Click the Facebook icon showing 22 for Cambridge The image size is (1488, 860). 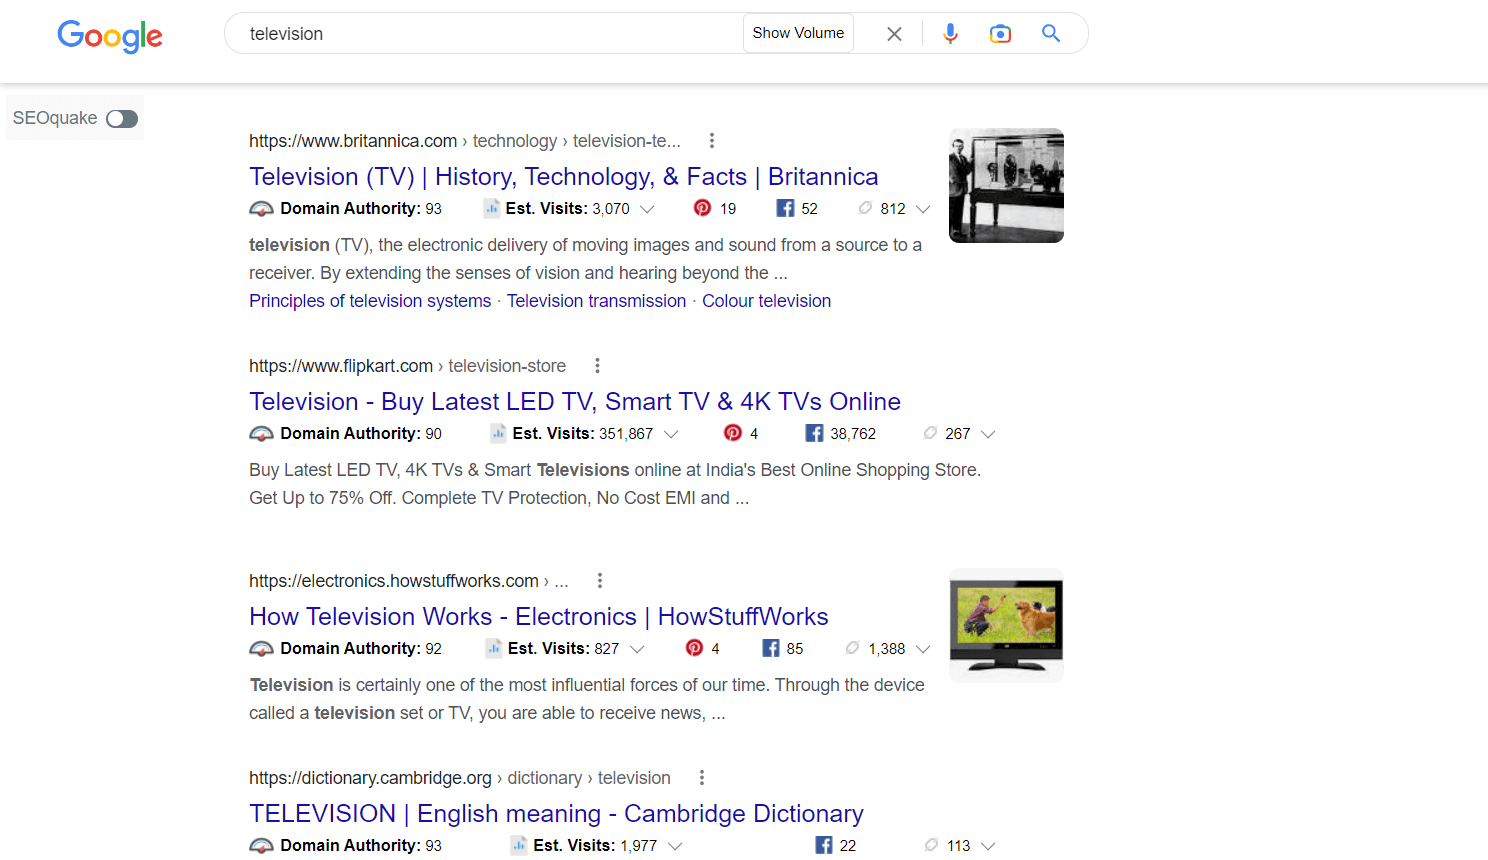[x=823, y=845]
